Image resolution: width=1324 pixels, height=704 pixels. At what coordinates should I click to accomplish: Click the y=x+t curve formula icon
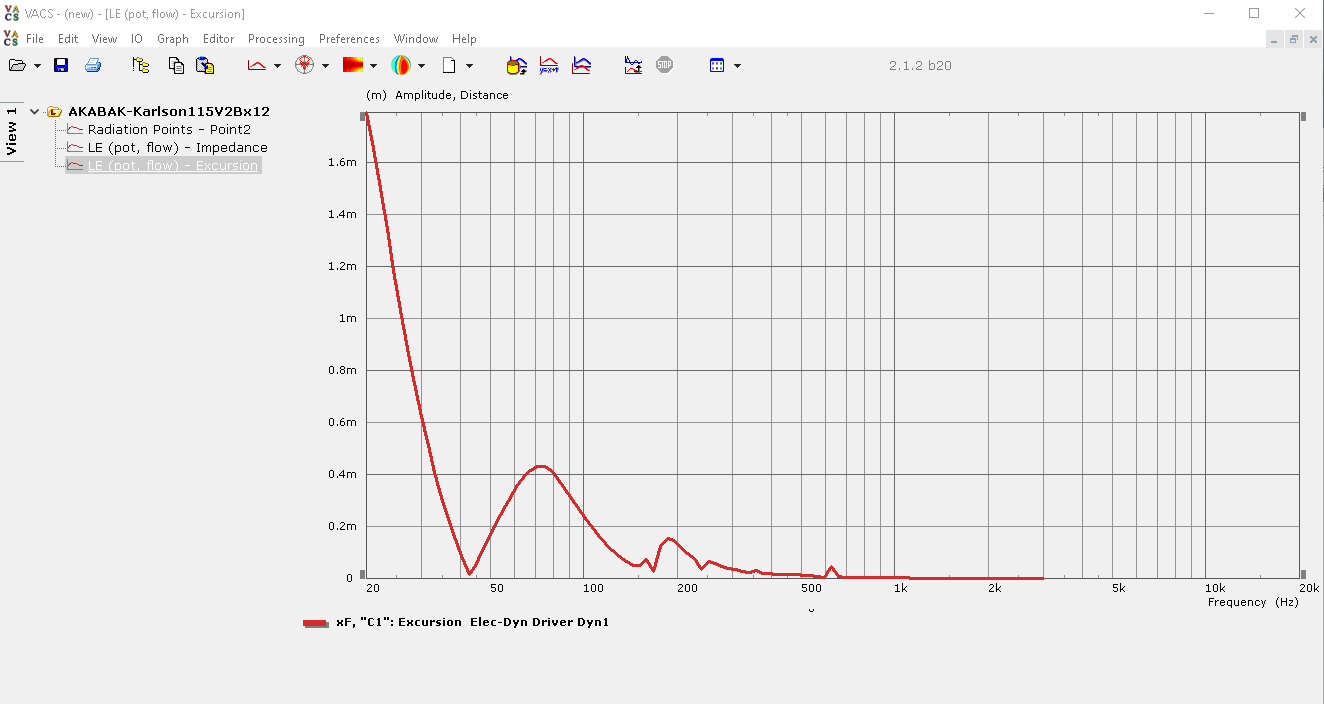point(549,65)
